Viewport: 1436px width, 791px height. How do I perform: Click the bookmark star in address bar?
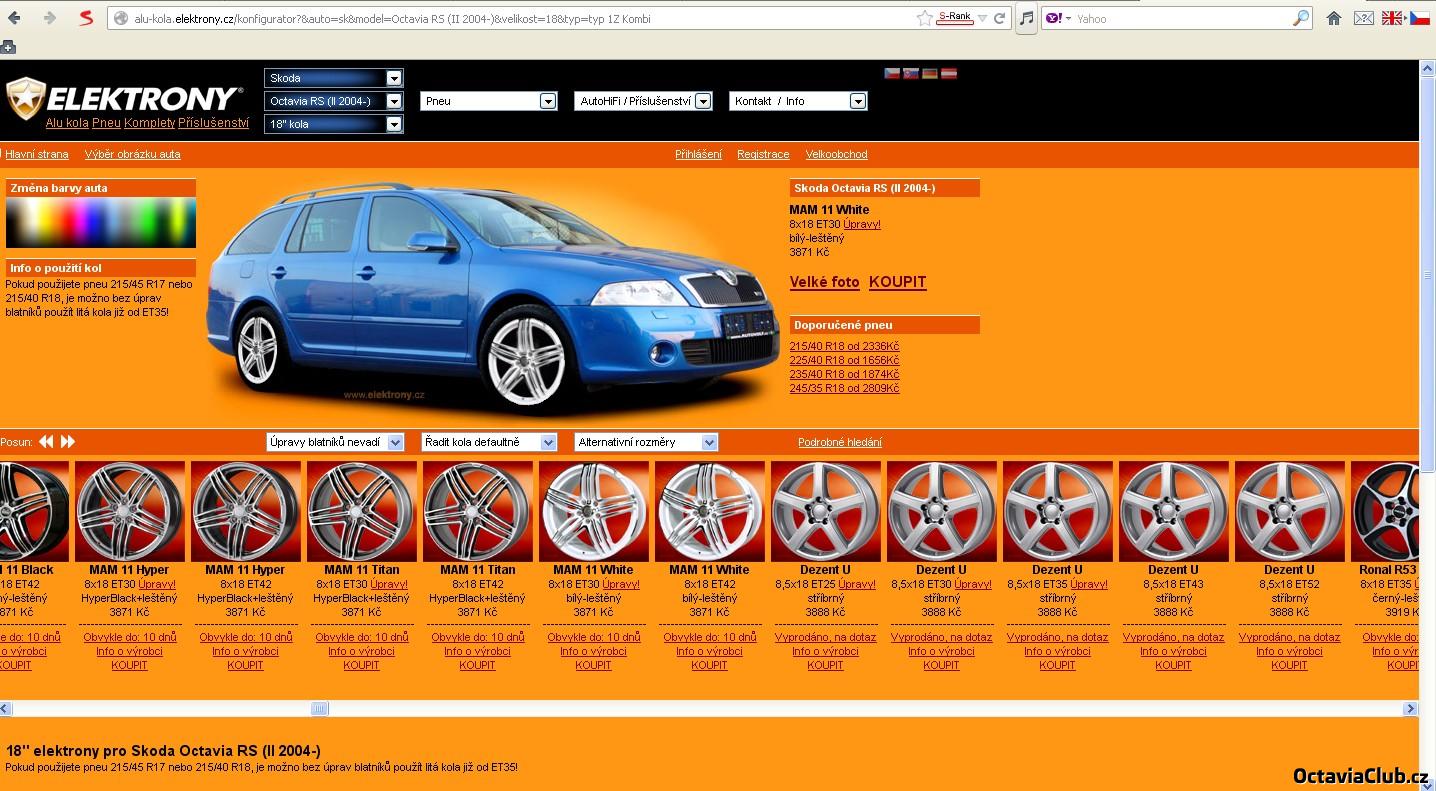[x=925, y=18]
